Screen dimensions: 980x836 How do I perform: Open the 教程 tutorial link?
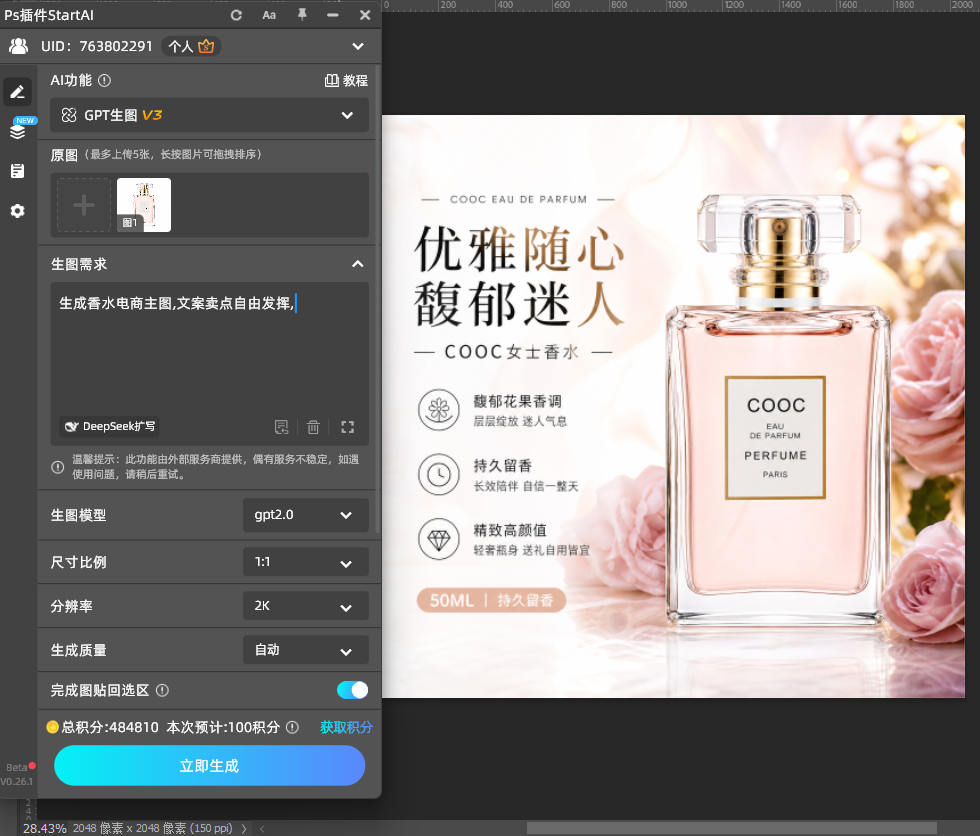coord(346,81)
